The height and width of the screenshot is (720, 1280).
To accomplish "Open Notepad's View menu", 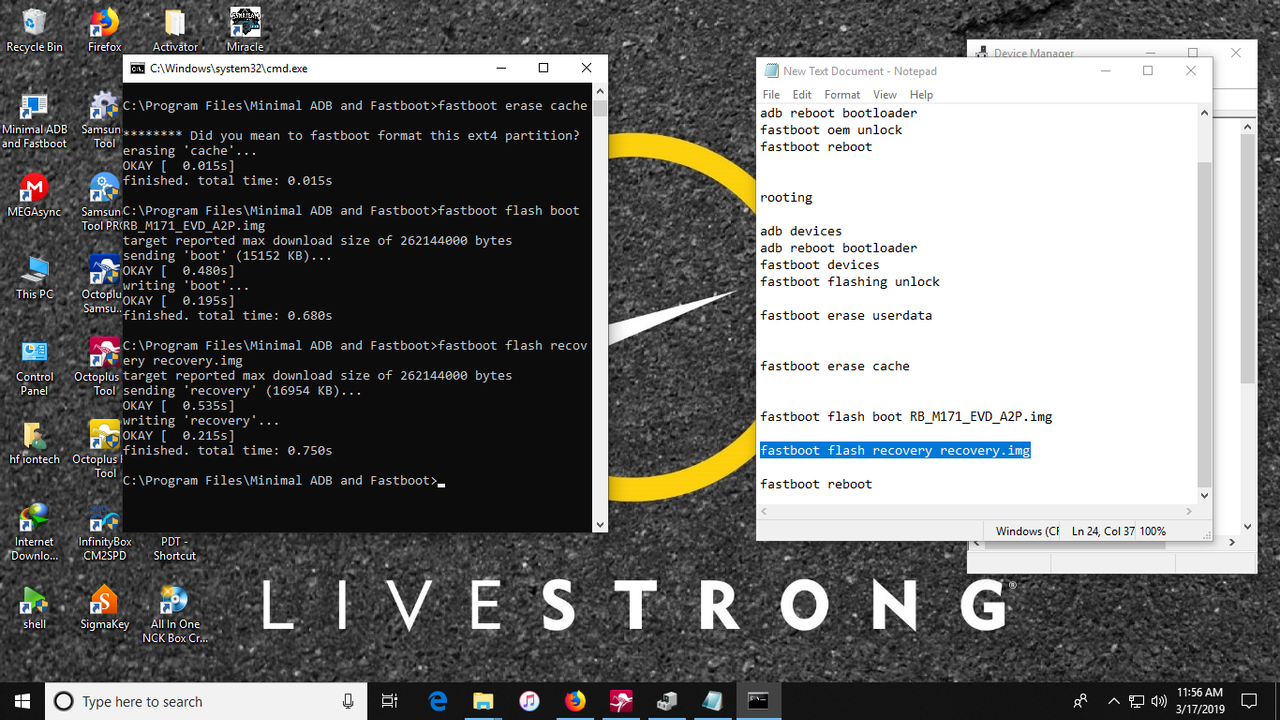I will point(884,94).
